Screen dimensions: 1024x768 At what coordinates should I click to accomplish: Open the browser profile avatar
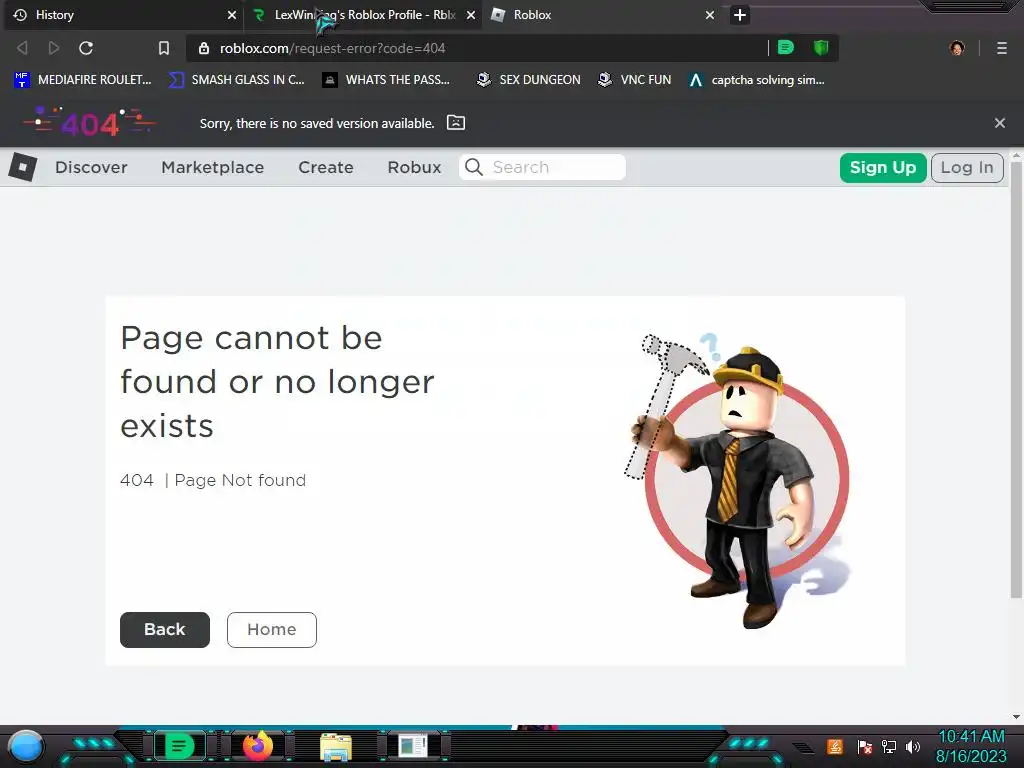tap(957, 48)
